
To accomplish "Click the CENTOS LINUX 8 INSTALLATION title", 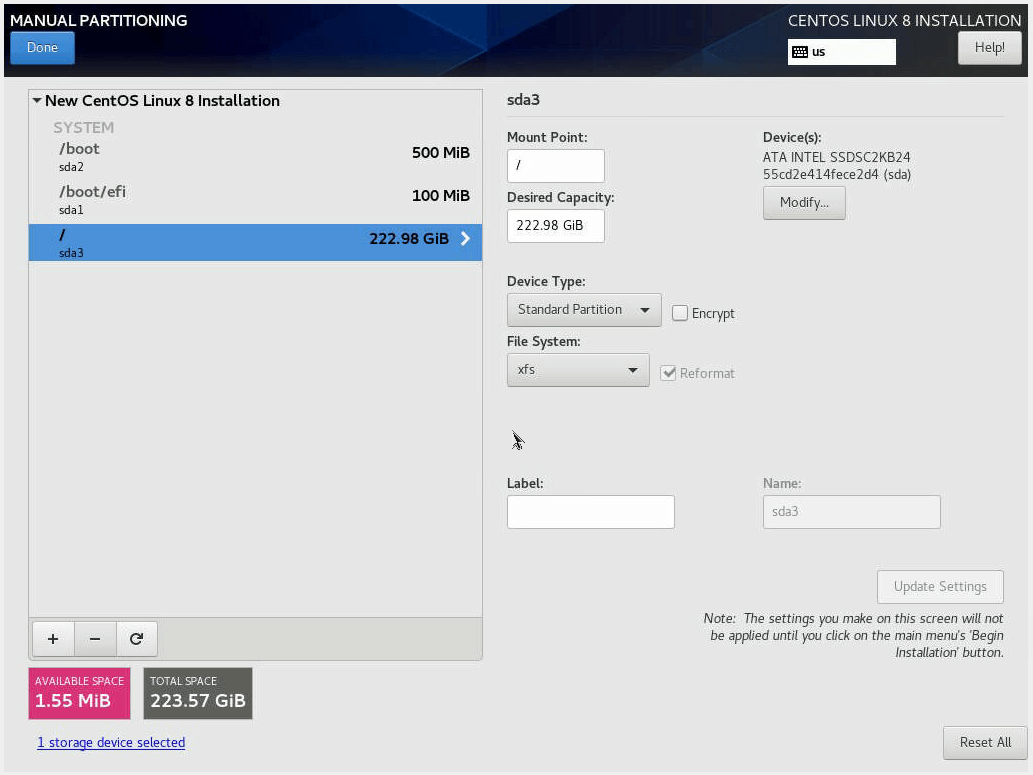I will click(905, 20).
